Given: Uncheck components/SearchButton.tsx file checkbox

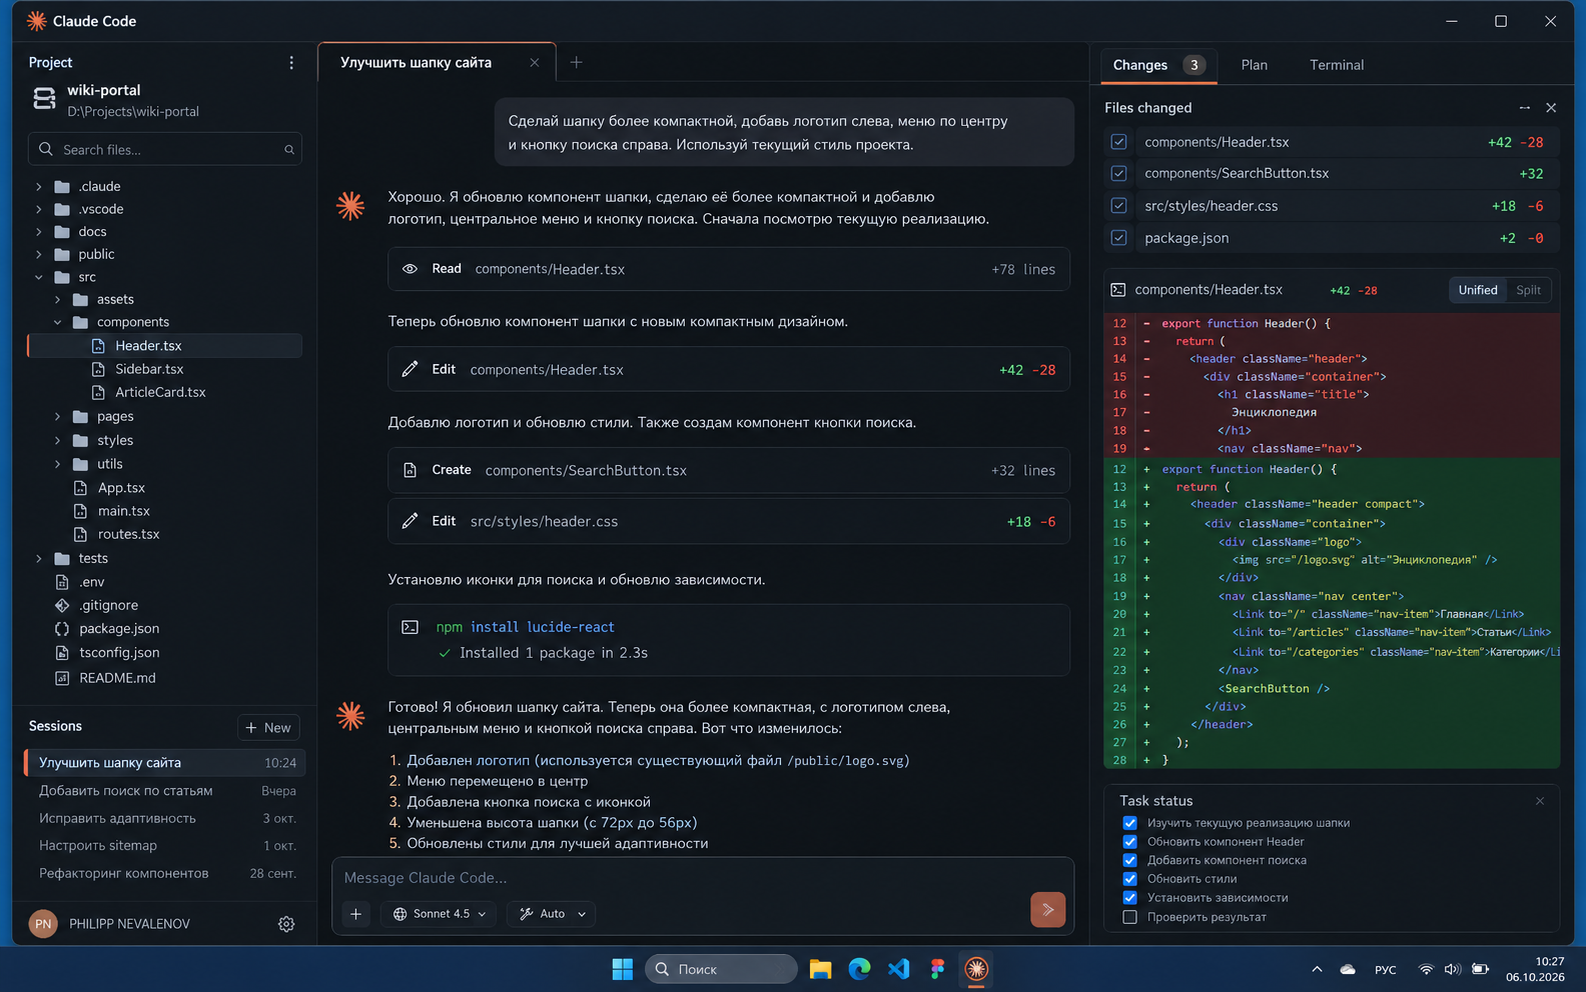Looking at the screenshot, I should point(1119,173).
